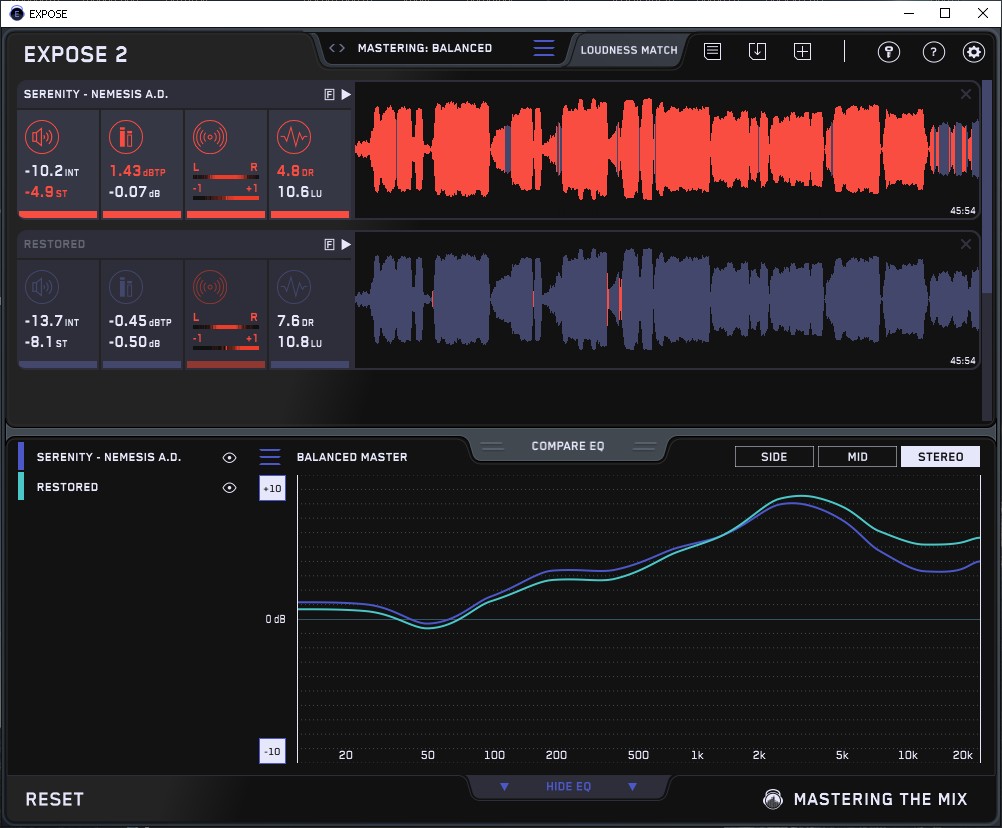Switch EQ view to Side
Screen dimensions: 1002x828
774,457
